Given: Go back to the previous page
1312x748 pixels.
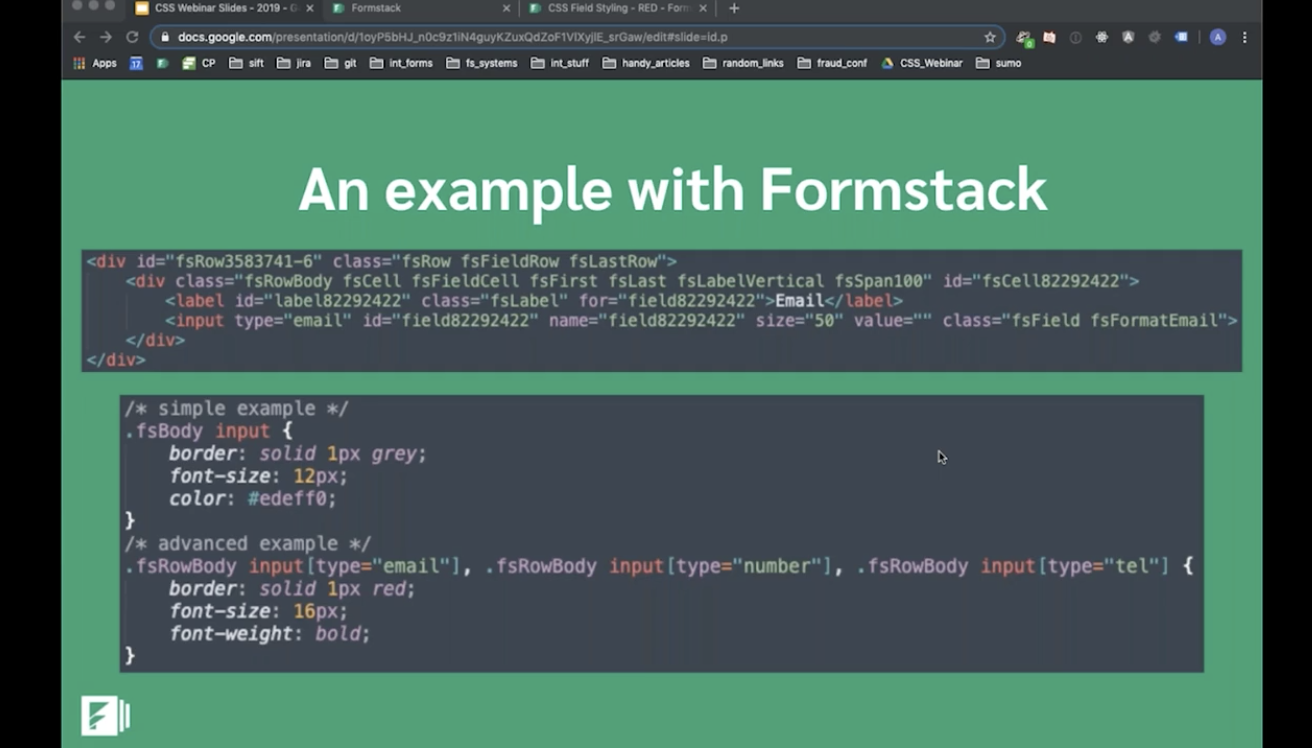Looking at the screenshot, I should click(80, 37).
